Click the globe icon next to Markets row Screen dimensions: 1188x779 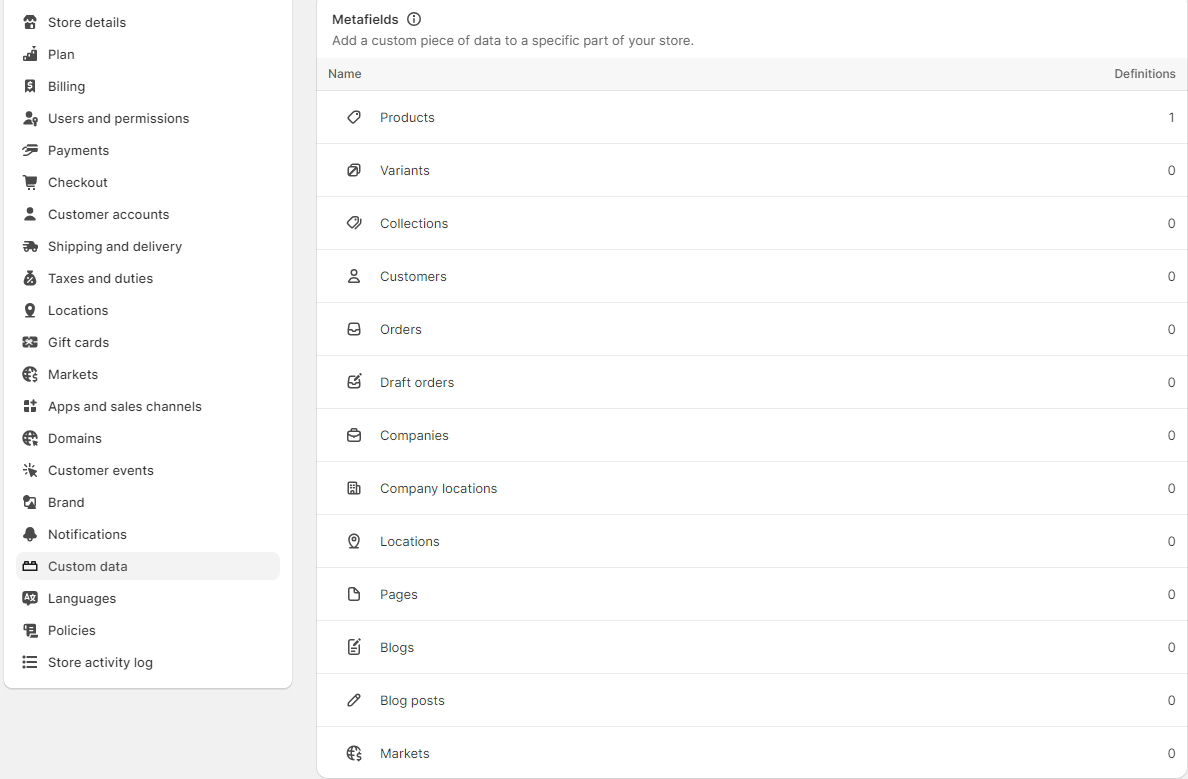pyautogui.click(x=354, y=753)
